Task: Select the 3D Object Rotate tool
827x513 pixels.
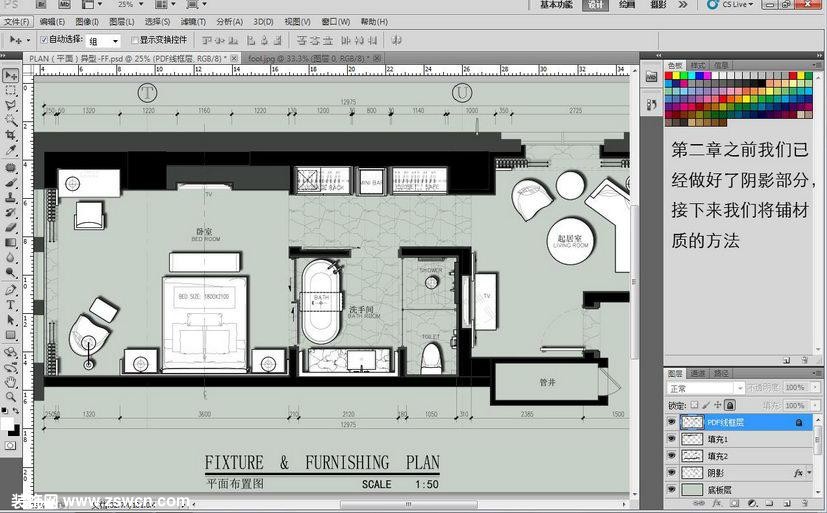Action: (11, 352)
